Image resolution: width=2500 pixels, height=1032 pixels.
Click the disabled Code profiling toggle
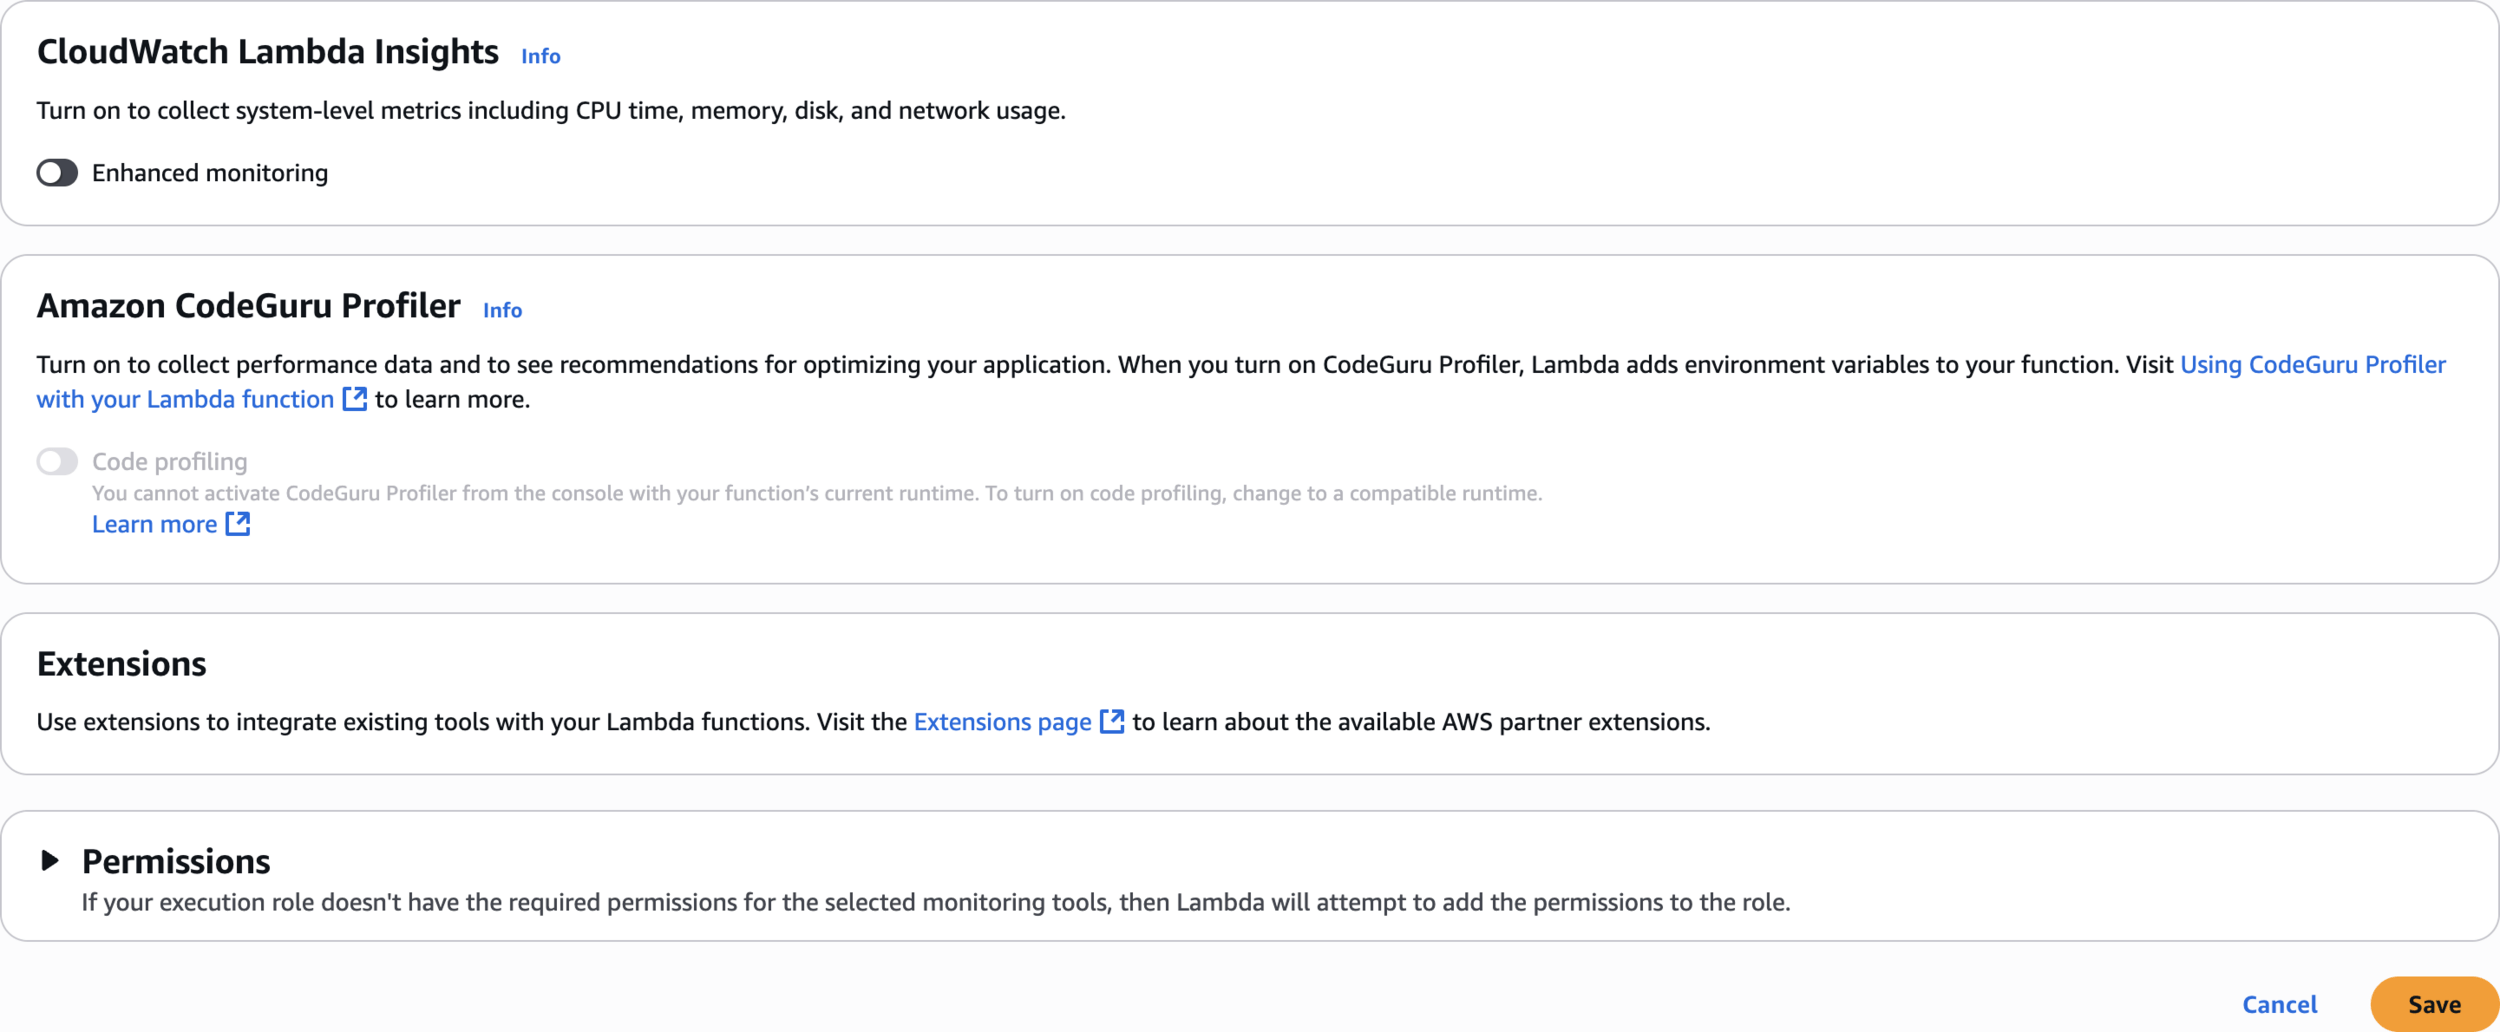(57, 461)
